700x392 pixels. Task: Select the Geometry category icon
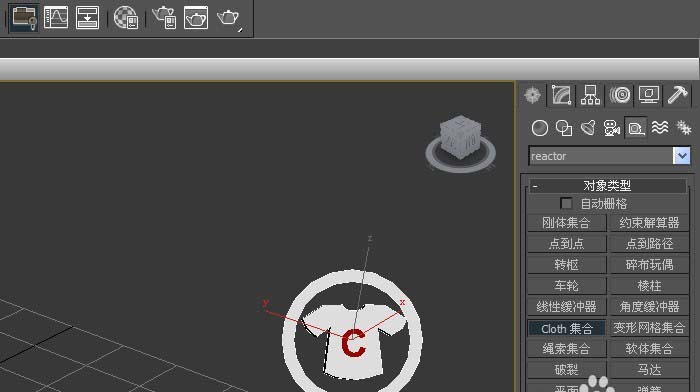[540, 128]
